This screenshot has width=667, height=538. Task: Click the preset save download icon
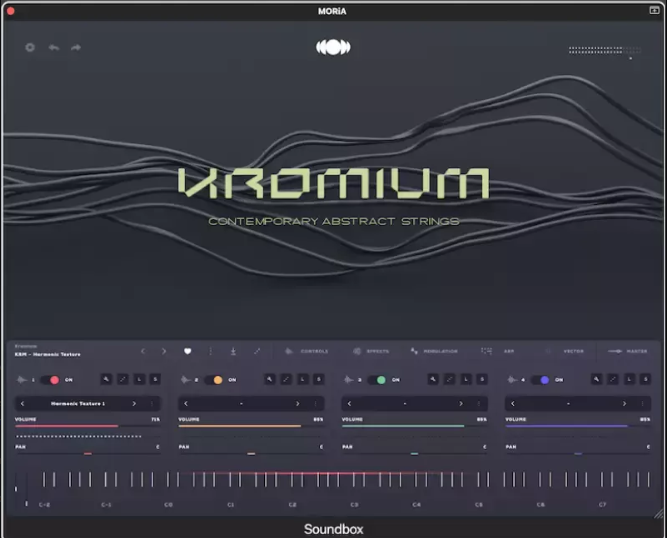[x=233, y=351]
